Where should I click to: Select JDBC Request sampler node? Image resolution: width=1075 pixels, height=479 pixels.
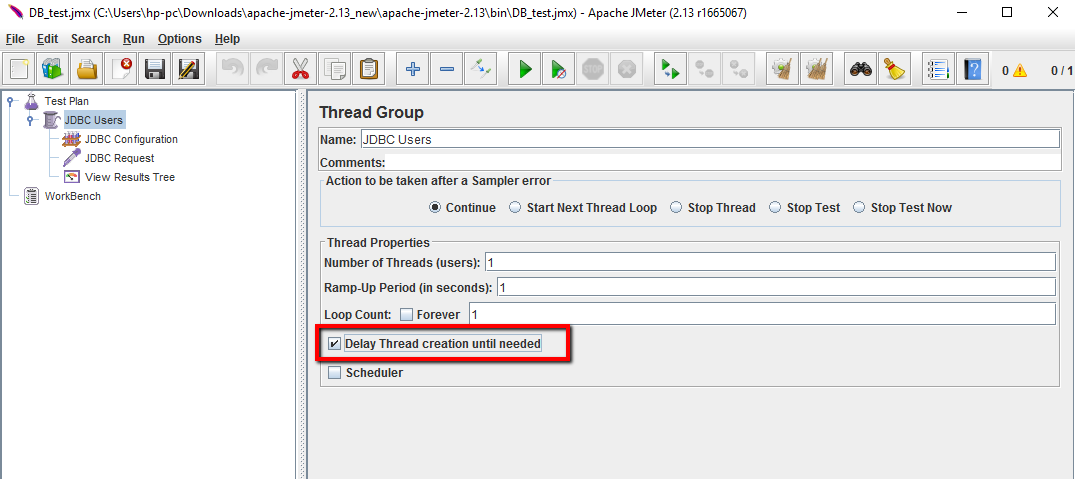click(119, 158)
